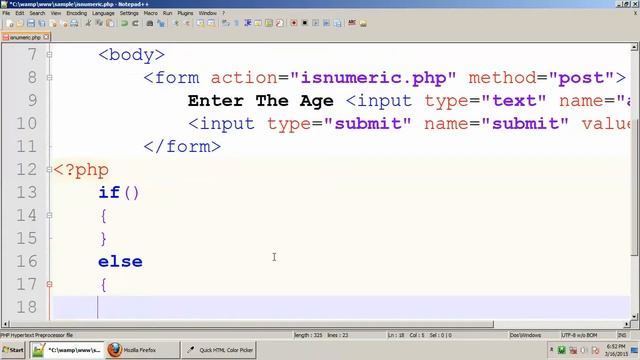Create a new file with New icon
The height and width of the screenshot is (360, 640).
pyautogui.click(x=10, y=23)
